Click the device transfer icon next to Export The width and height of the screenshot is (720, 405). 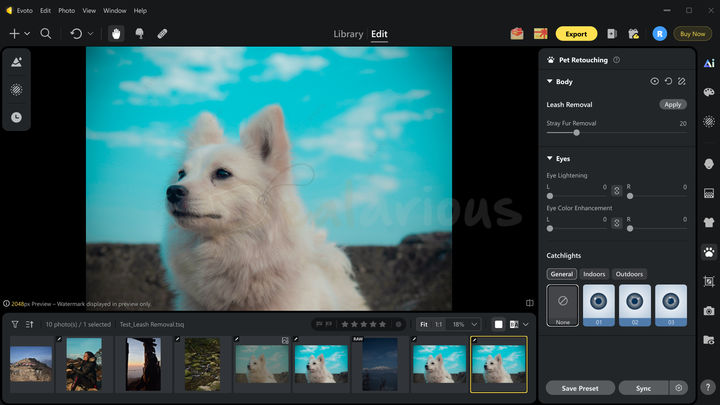point(612,34)
